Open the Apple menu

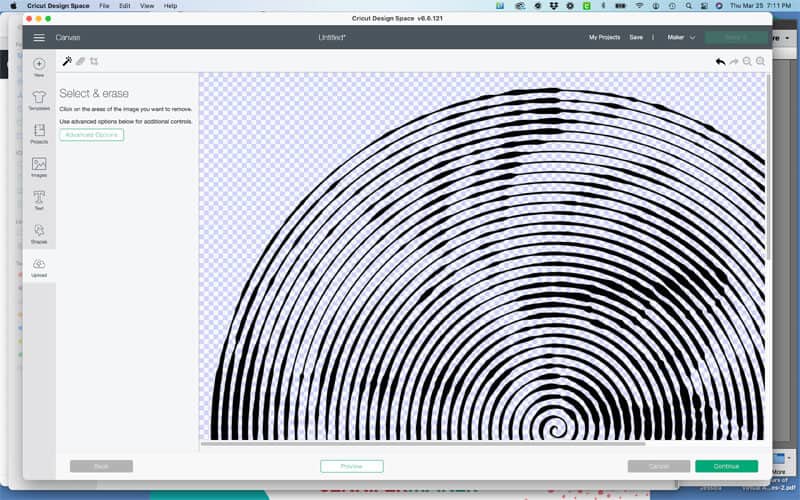click(13, 6)
